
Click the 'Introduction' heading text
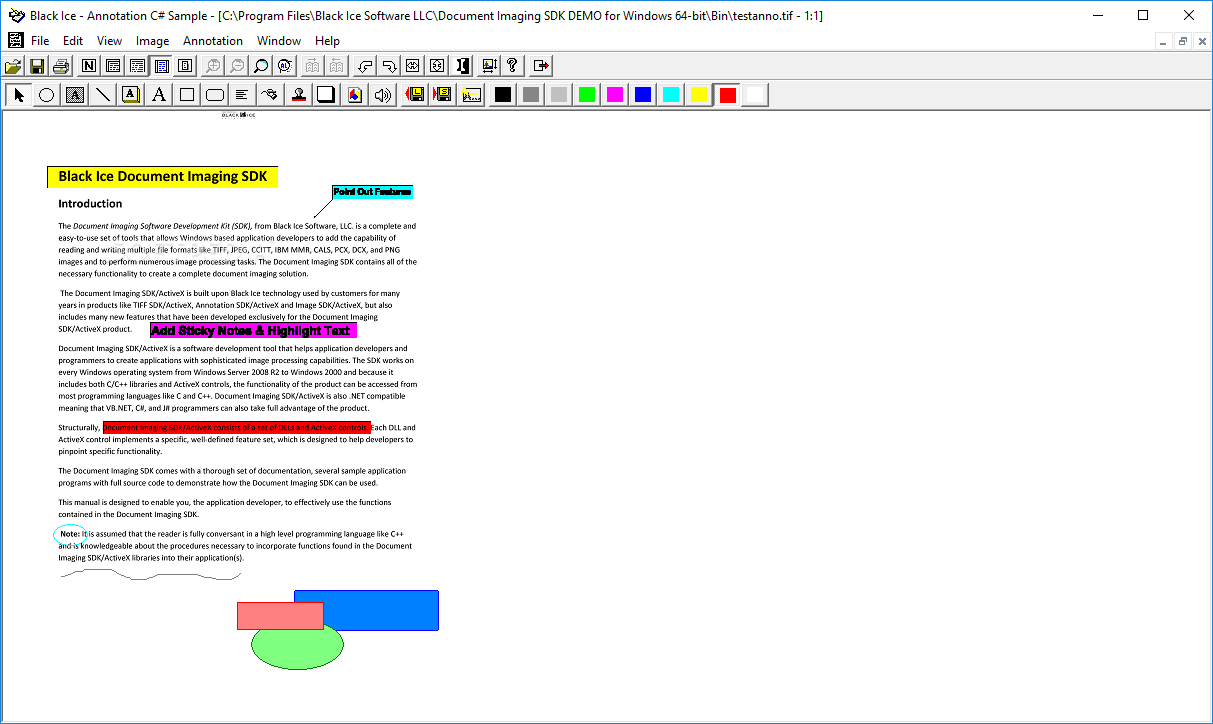[x=90, y=203]
